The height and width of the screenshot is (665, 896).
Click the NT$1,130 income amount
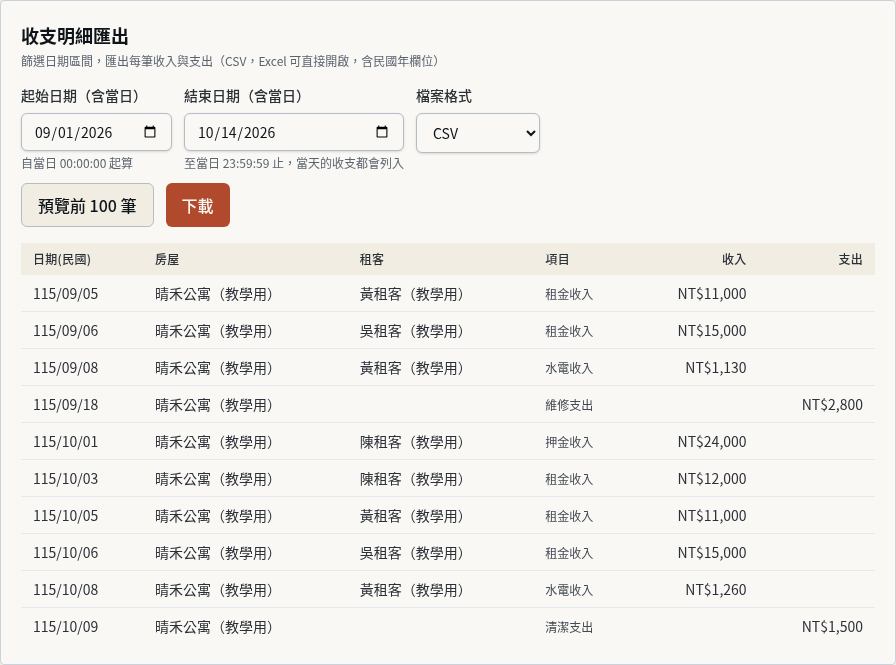pos(716,368)
